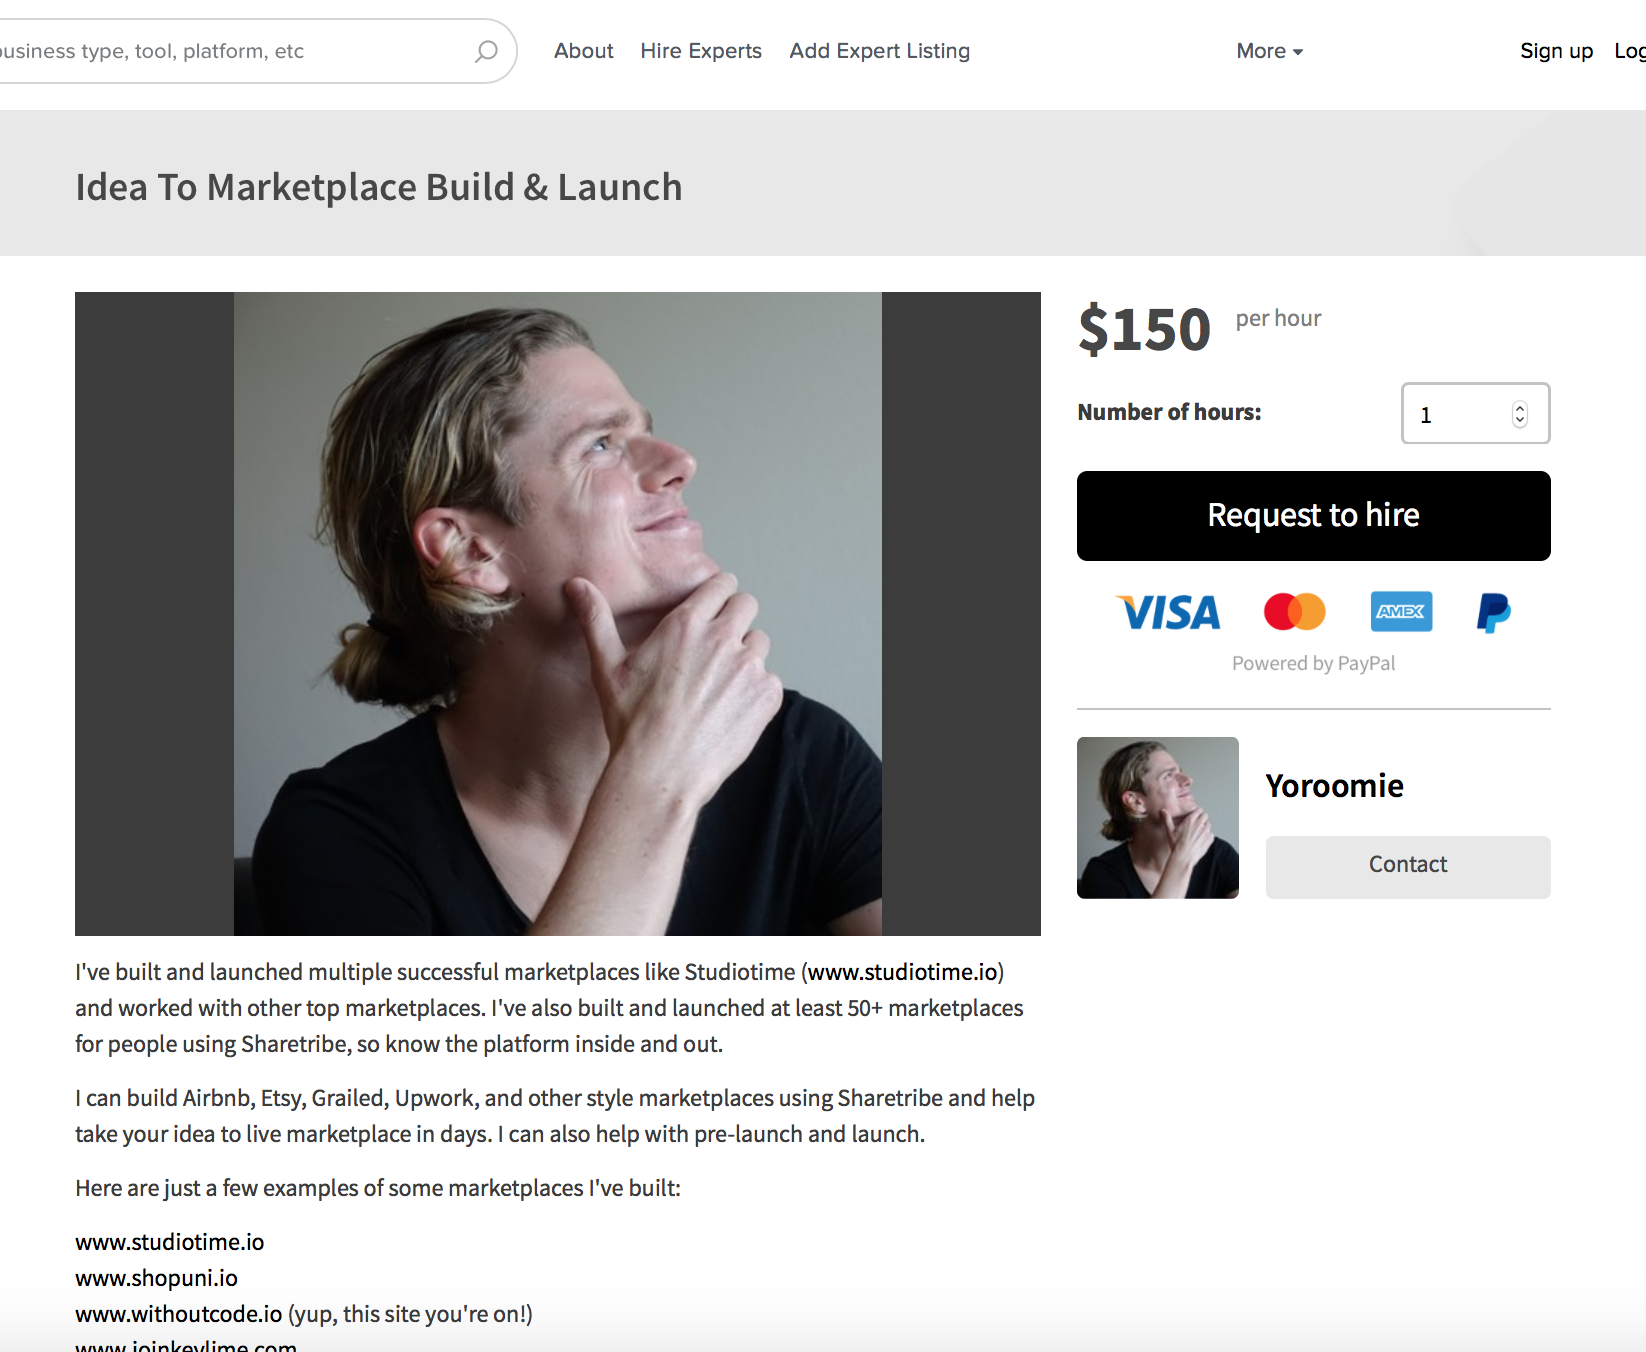Select the PayPal payment icon
This screenshot has width=1646, height=1352.
point(1492,612)
